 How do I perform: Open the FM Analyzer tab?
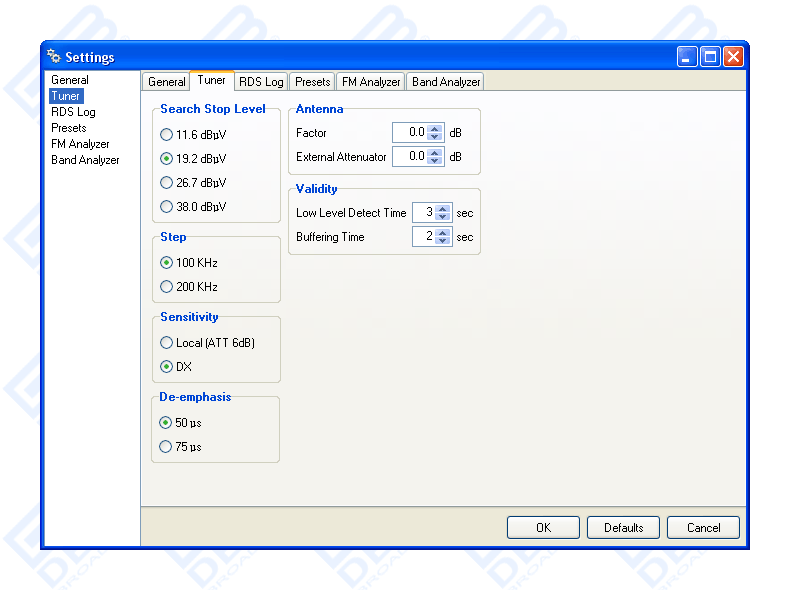371,82
